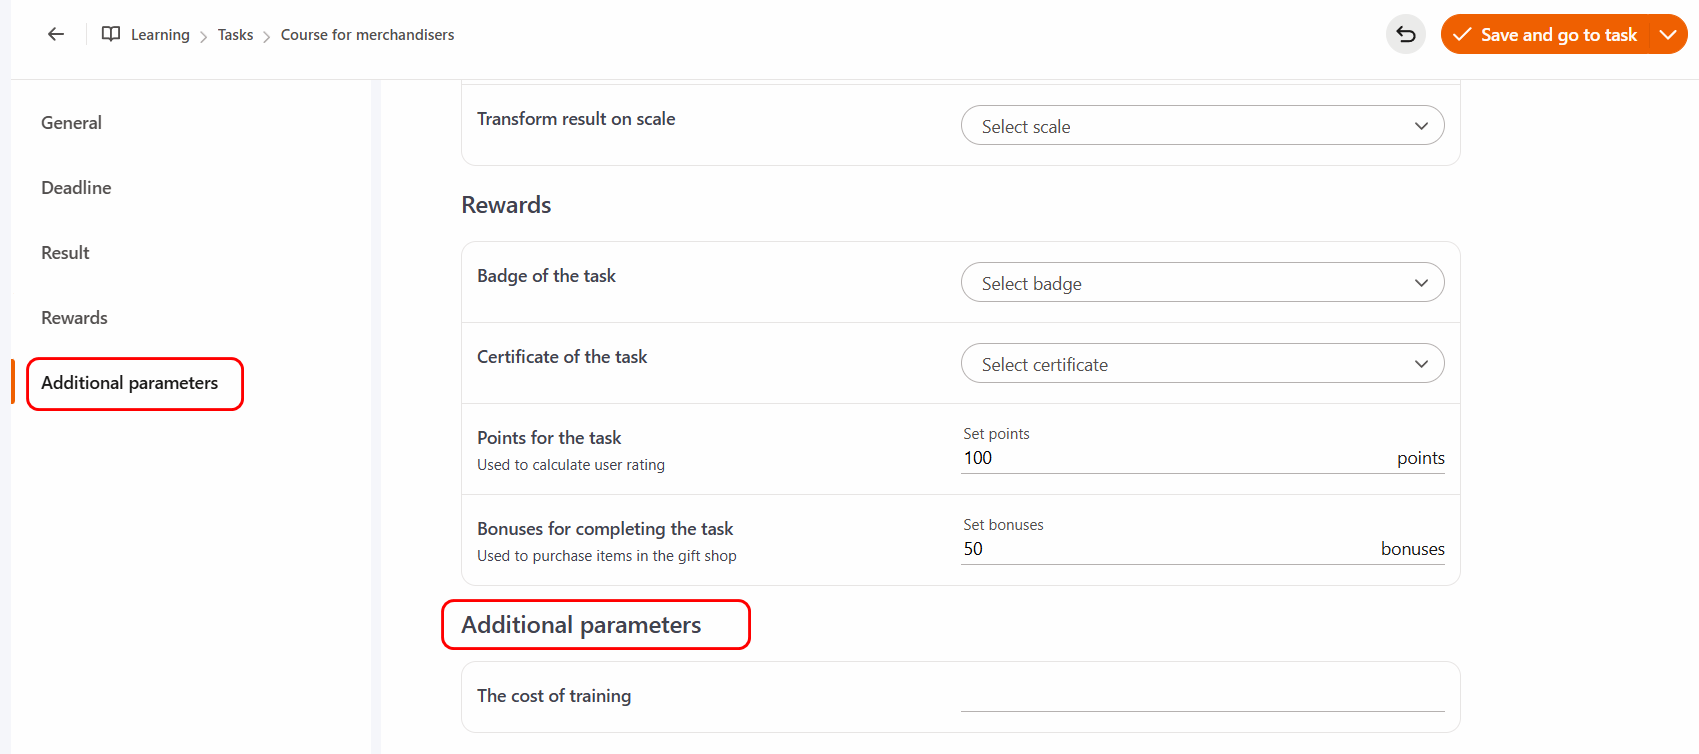Image resolution: width=1699 pixels, height=754 pixels.
Task: Click the Course for merchandisers breadcrumb
Action: [367, 35]
